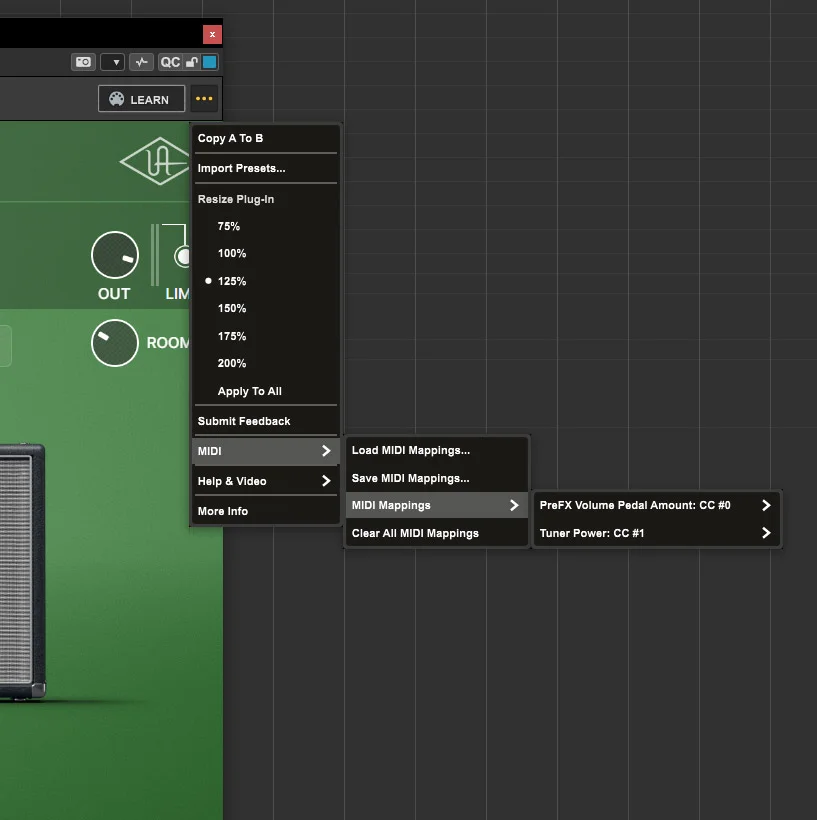817x820 pixels.
Task: Click the Universal Audio diamond logo
Action: (x=155, y=161)
